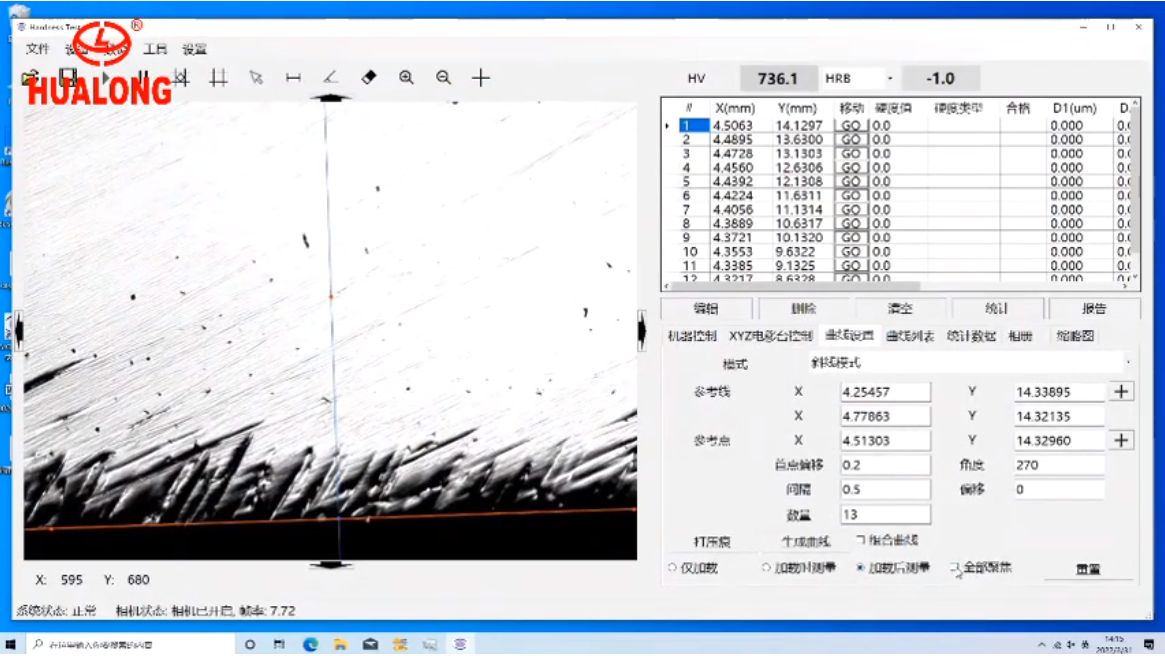Click the Windows taskbar search box
The height and width of the screenshot is (656, 1165).
pyautogui.click(x=130, y=644)
